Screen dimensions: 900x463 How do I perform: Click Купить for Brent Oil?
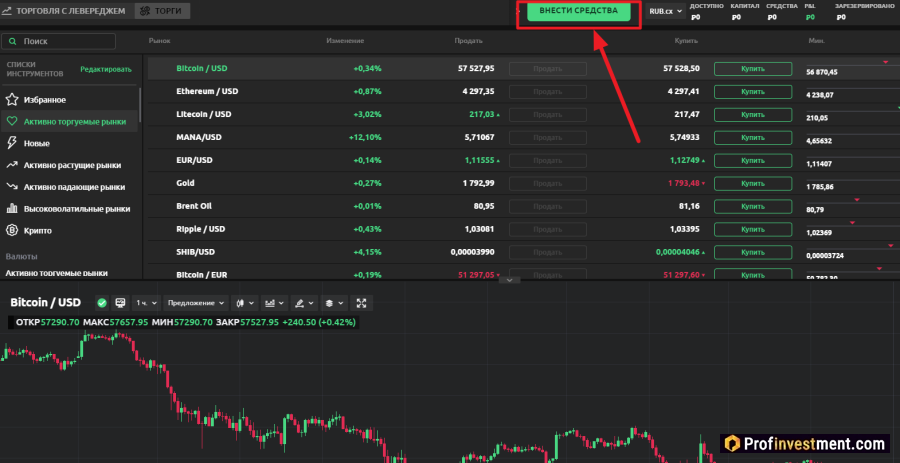pos(752,207)
